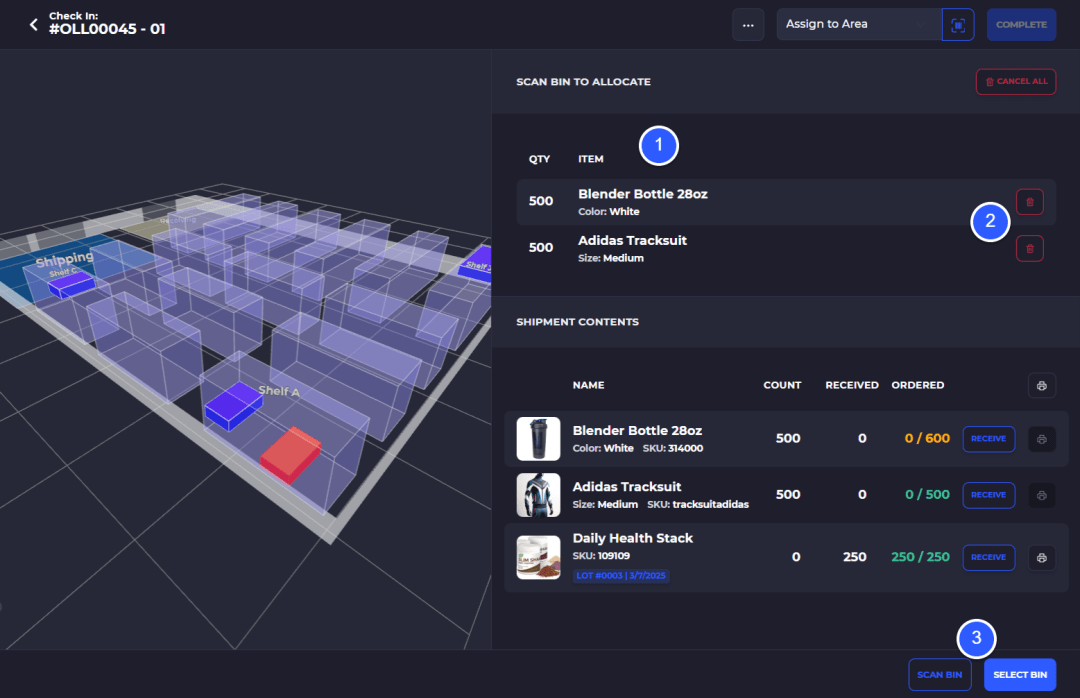Screen dimensions: 1080x698
Task: Click the SHIPMENT CONTENTS heading
Action: [x=577, y=322]
